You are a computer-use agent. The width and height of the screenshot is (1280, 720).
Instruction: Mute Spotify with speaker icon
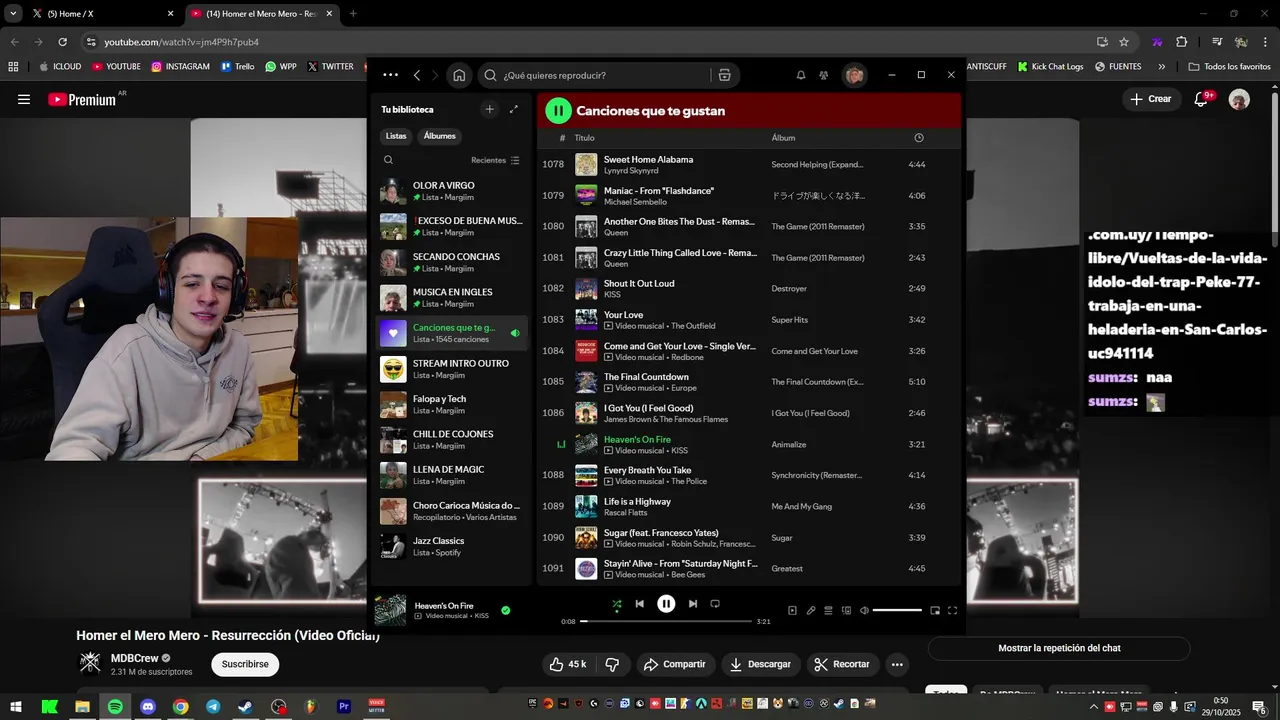click(x=864, y=610)
